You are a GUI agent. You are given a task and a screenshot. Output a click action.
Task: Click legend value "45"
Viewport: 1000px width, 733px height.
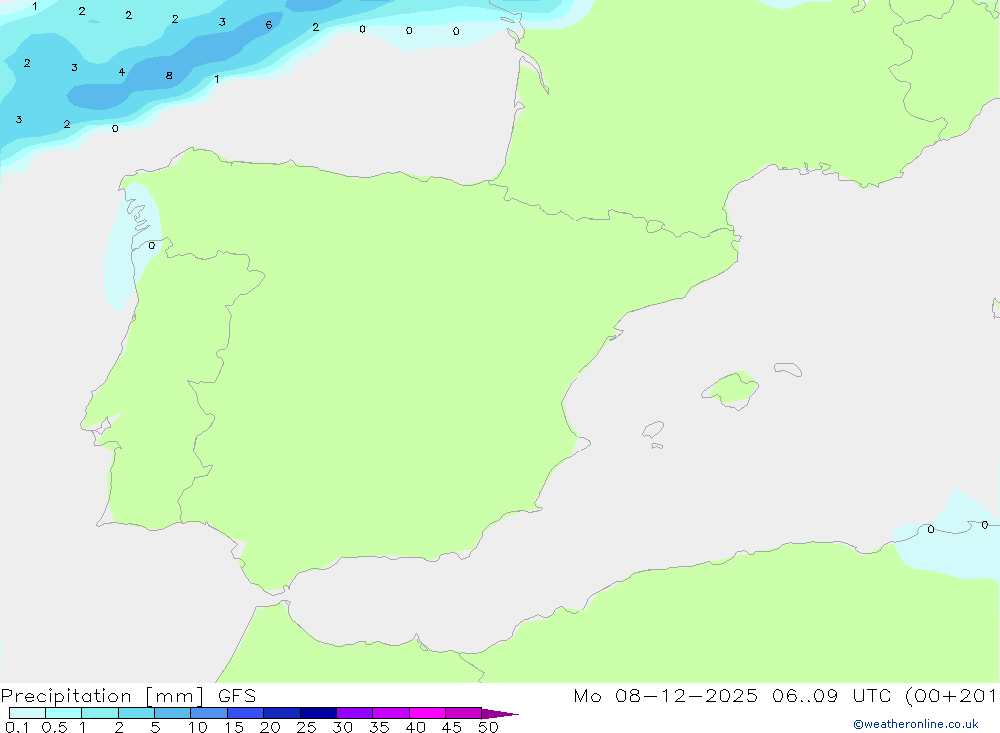tap(452, 727)
